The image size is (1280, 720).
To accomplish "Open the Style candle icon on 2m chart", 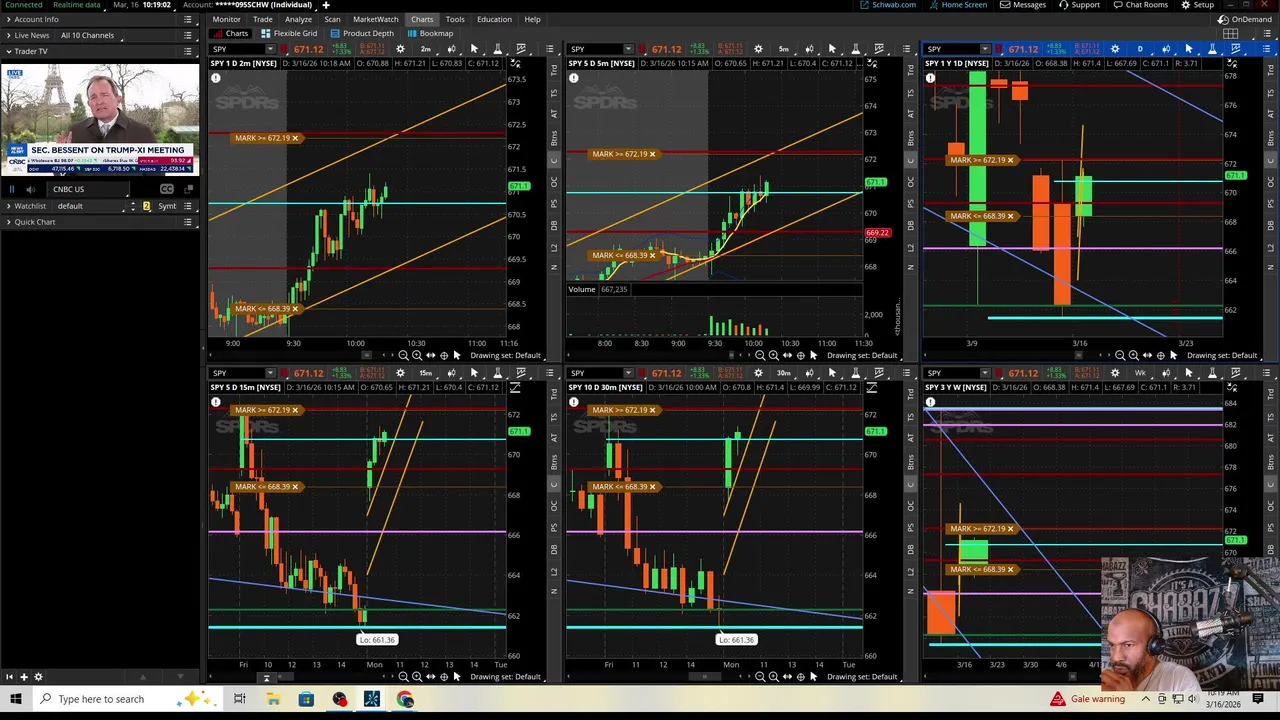I will [x=451, y=49].
